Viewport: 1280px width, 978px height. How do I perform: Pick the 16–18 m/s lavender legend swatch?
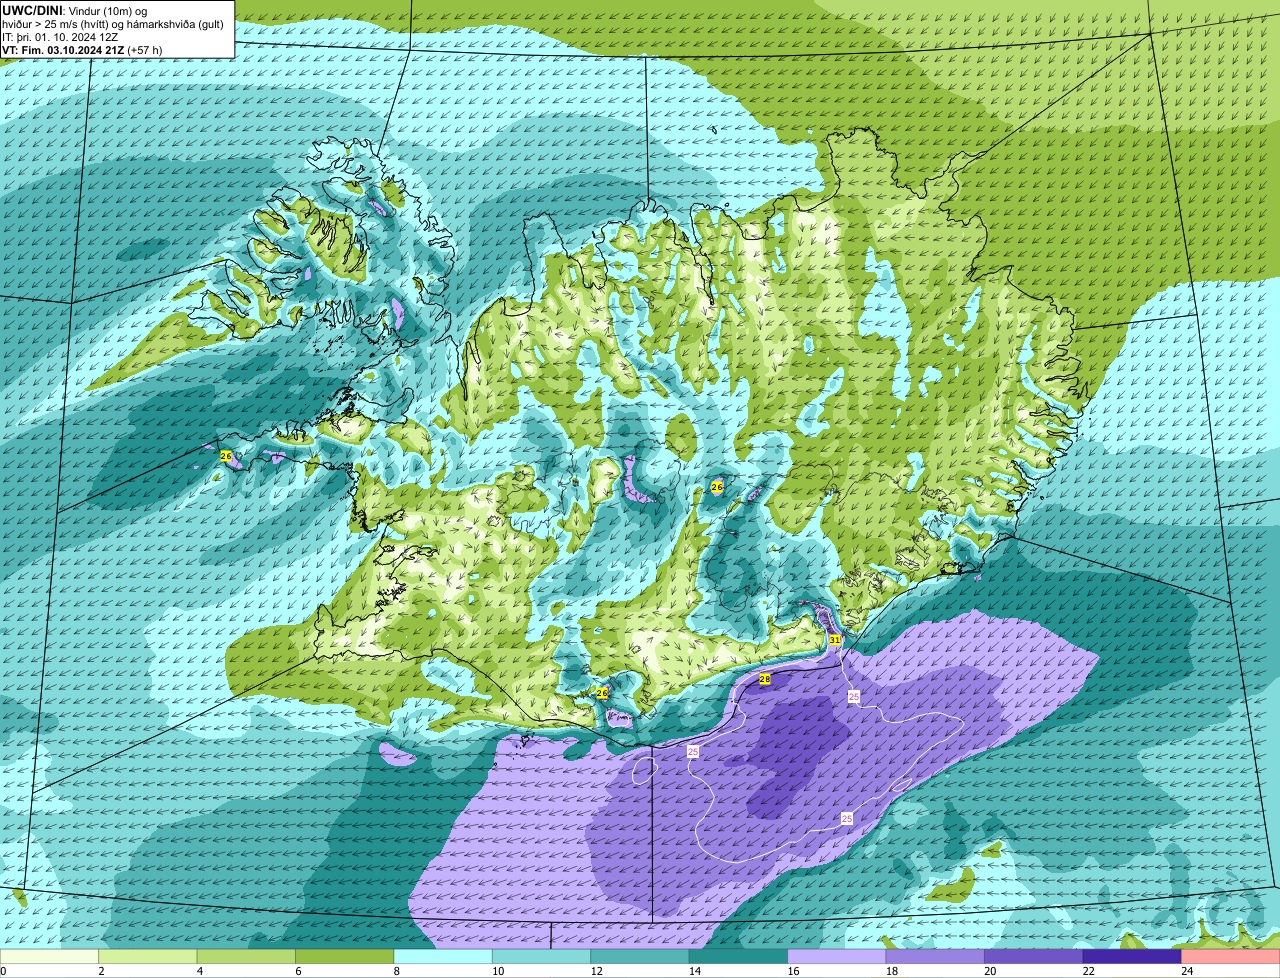[x=837, y=957]
